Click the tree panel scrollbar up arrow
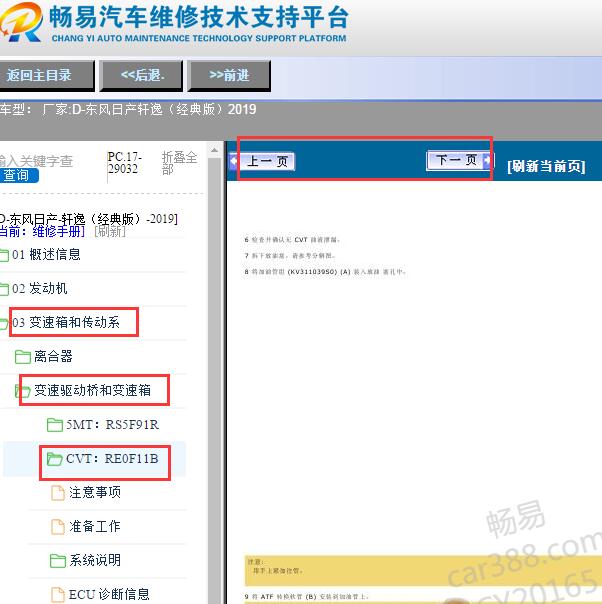This screenshot has height=604, width=602. pyautogui.click(x=215, y=151)
